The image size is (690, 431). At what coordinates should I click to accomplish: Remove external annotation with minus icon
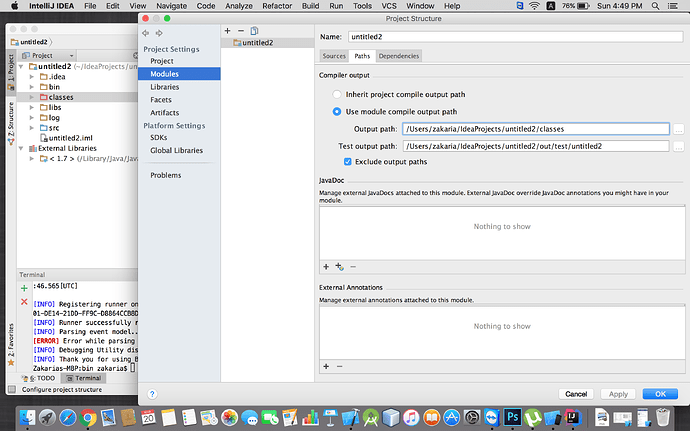(339, 366)
